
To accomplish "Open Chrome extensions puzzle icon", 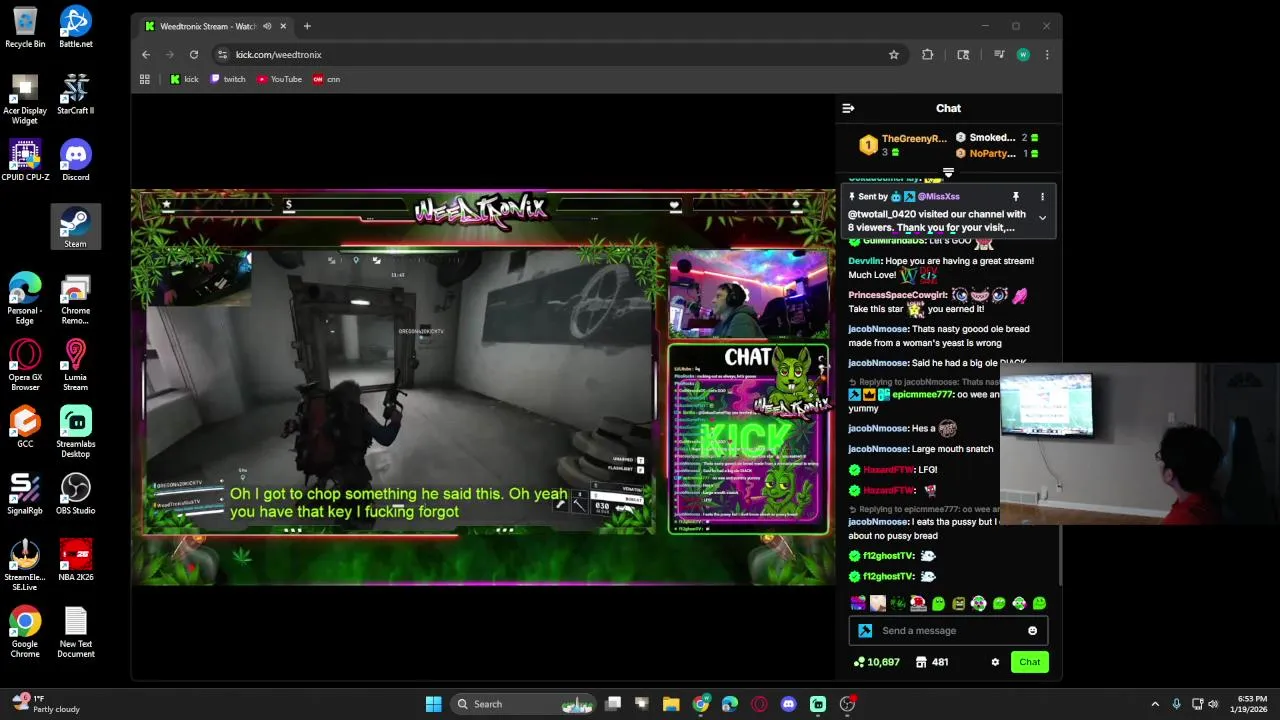I will point(928,55).
